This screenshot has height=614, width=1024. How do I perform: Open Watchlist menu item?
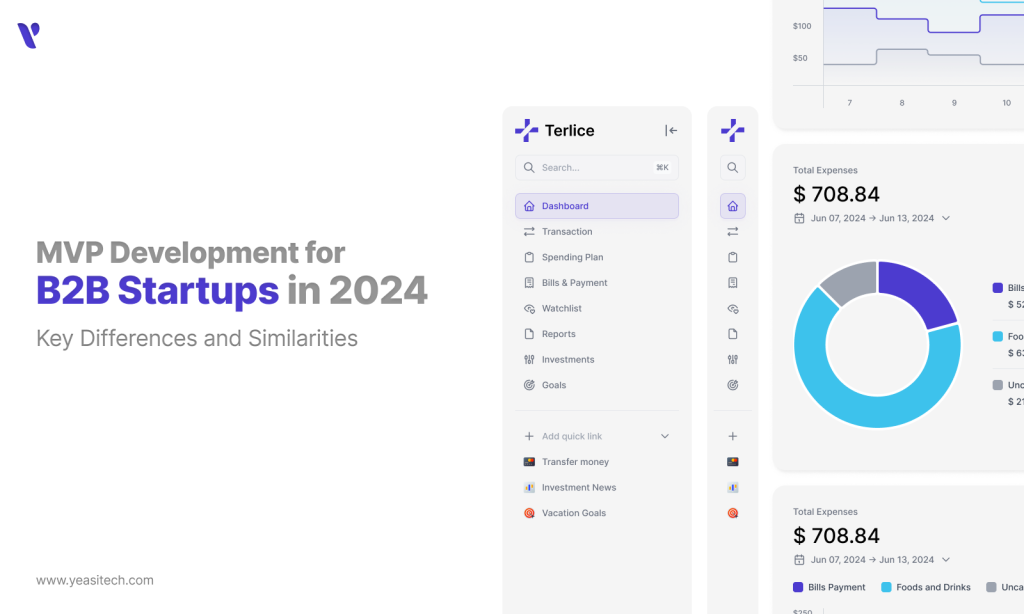tap(596, 308)
